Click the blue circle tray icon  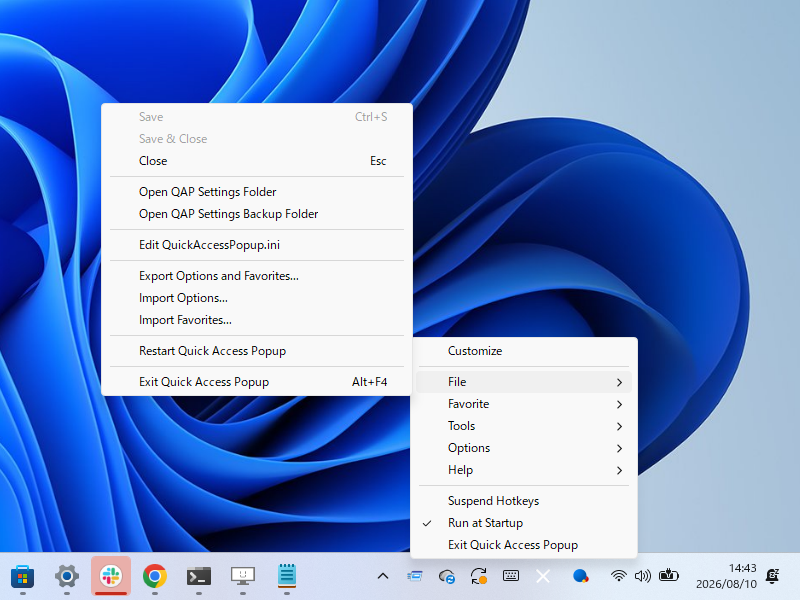[581, 576]
